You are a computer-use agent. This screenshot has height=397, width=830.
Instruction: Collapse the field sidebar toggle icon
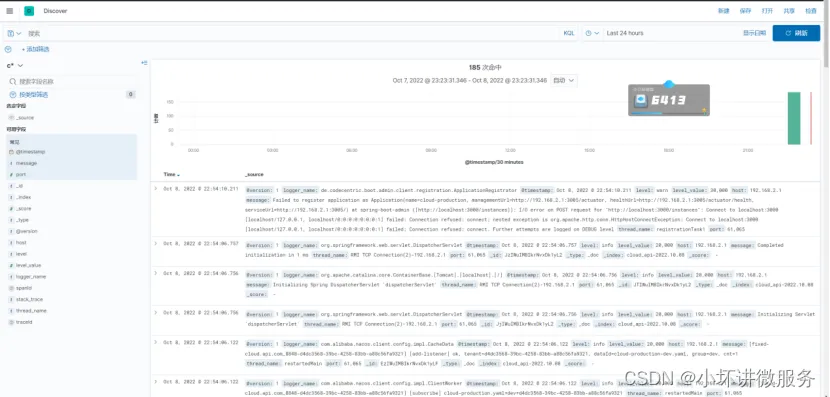pos(144,63)
